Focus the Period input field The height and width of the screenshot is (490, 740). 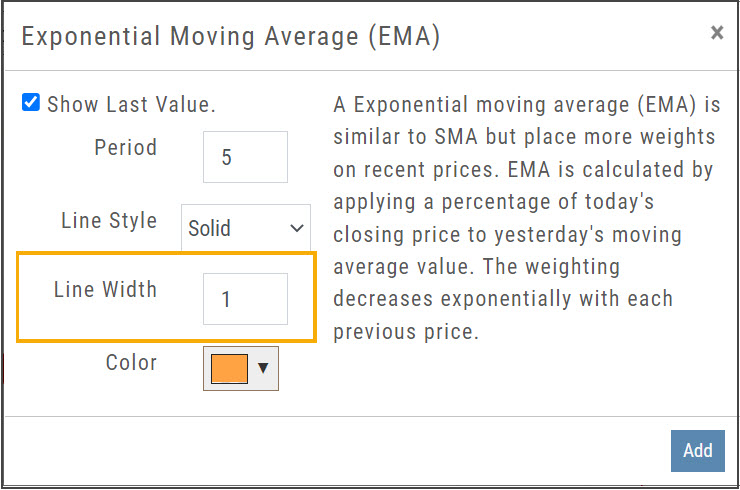(x=245, y=157)
